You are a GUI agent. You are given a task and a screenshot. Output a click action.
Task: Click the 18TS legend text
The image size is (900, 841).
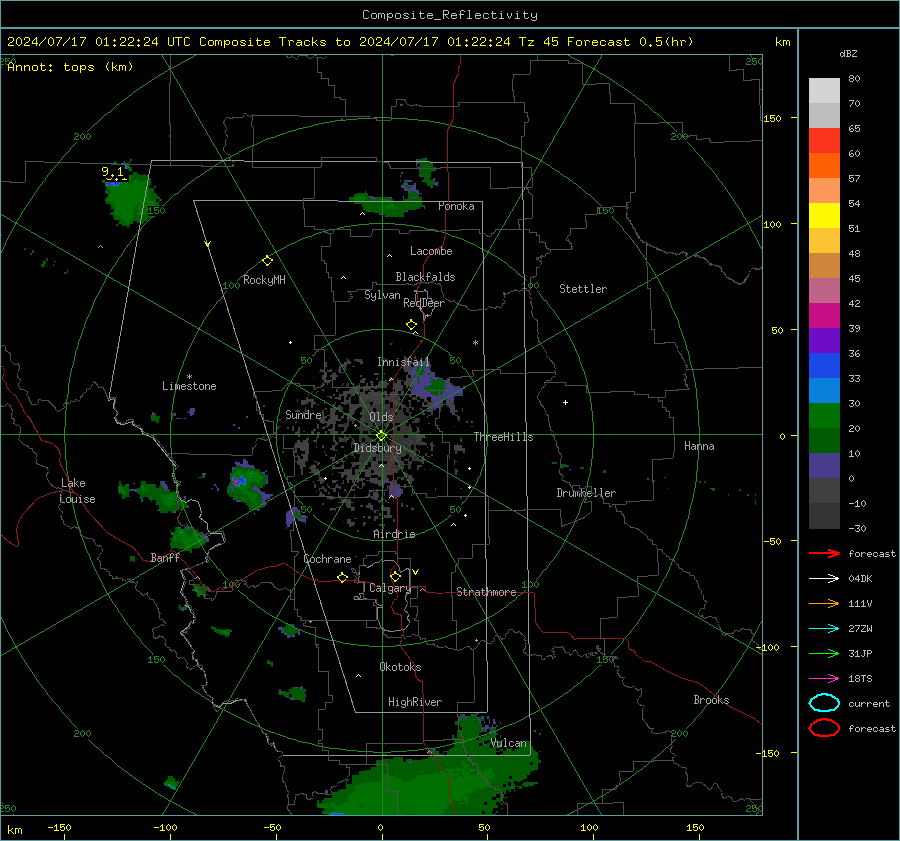860,679
